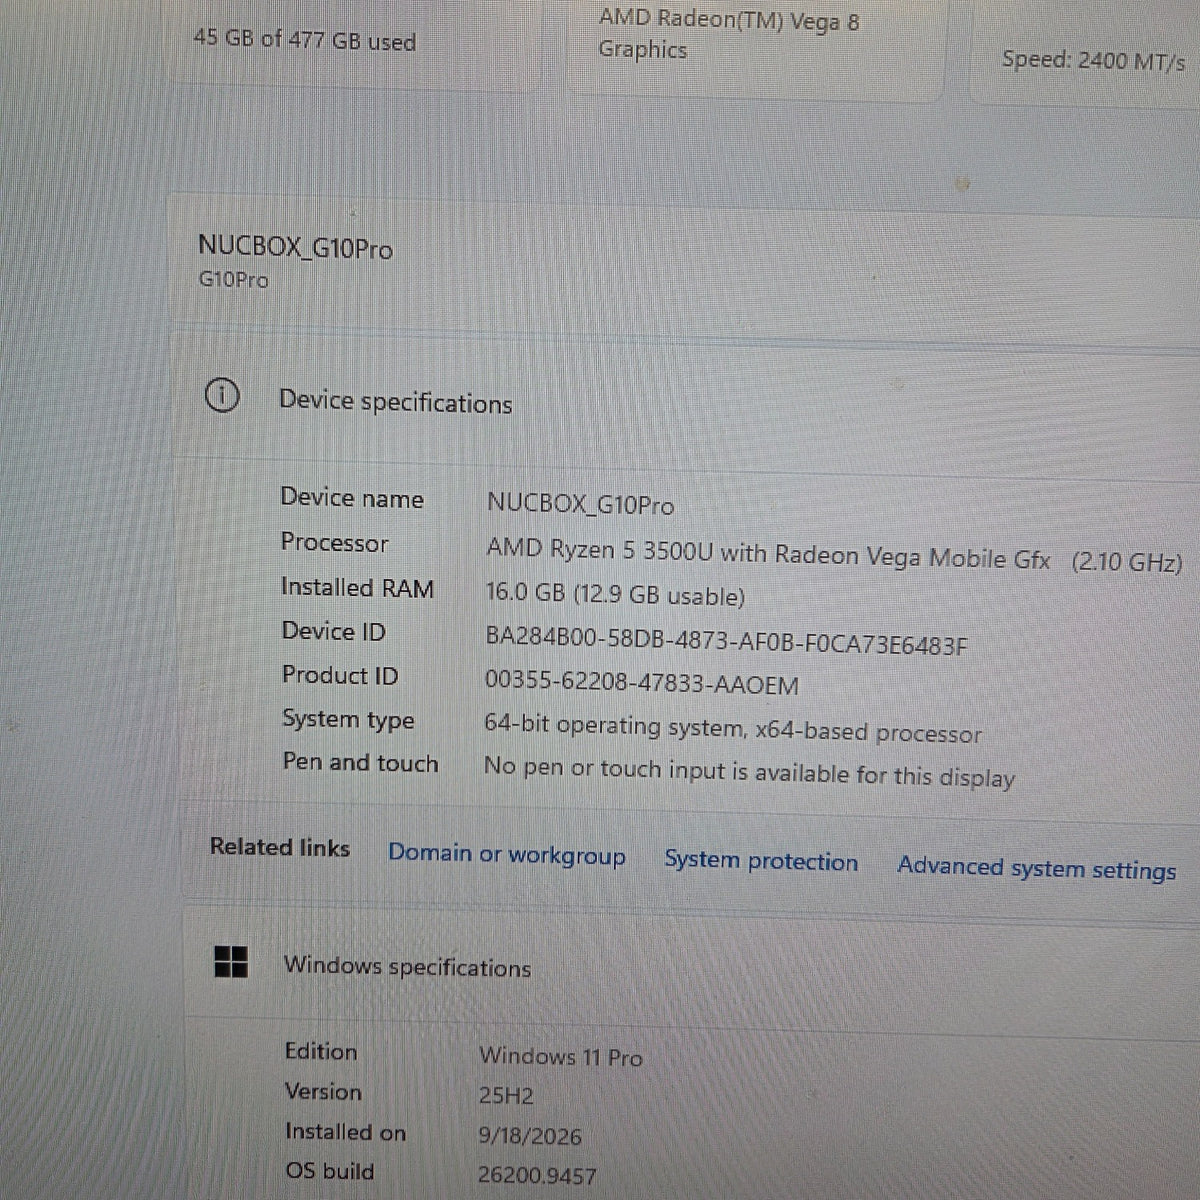The image size is (1200, 1200).
Task: Click the Device specifications info icon
Action: (221, 396)
